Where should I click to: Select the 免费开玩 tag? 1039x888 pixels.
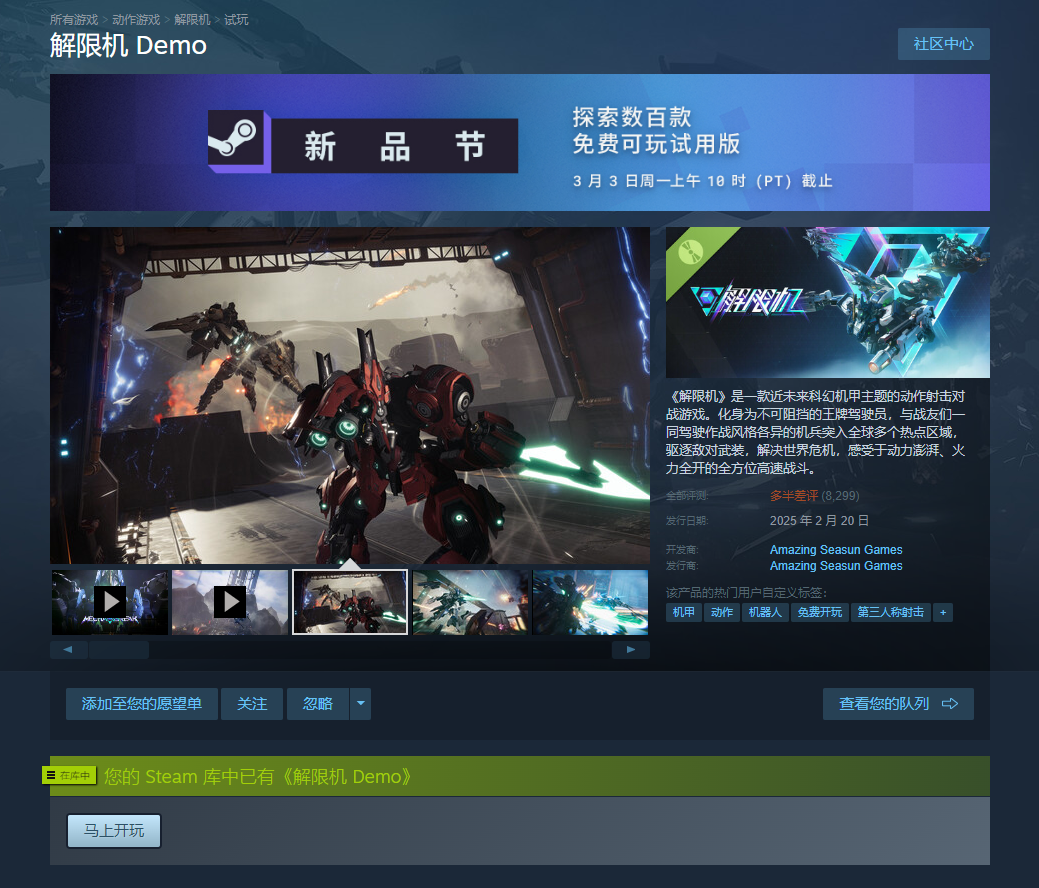820,612
